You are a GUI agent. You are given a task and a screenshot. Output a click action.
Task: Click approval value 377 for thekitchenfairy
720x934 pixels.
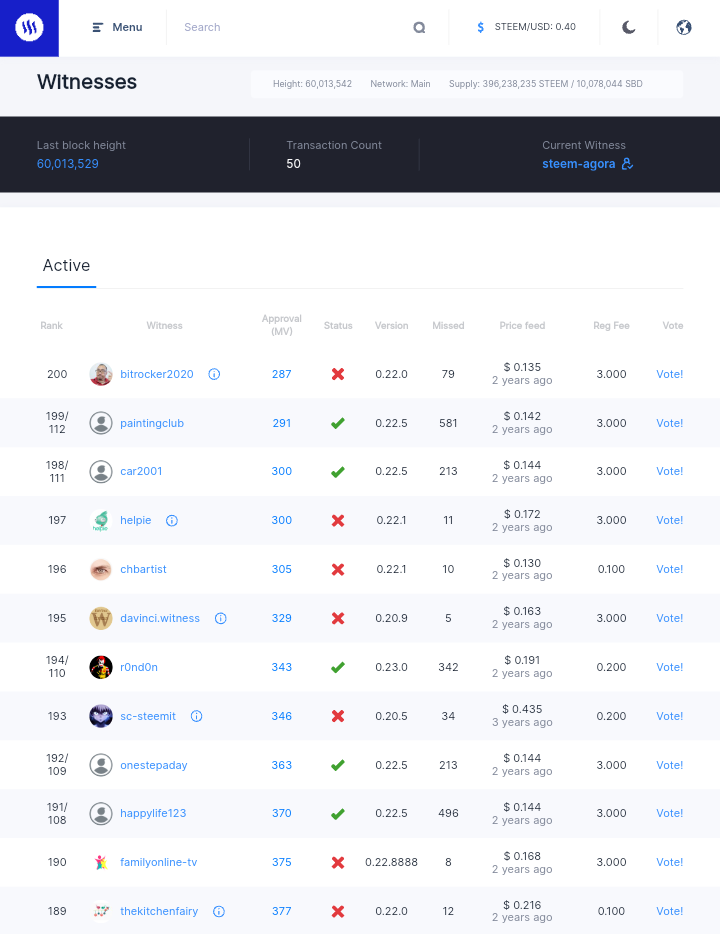(x=282, y=911)
